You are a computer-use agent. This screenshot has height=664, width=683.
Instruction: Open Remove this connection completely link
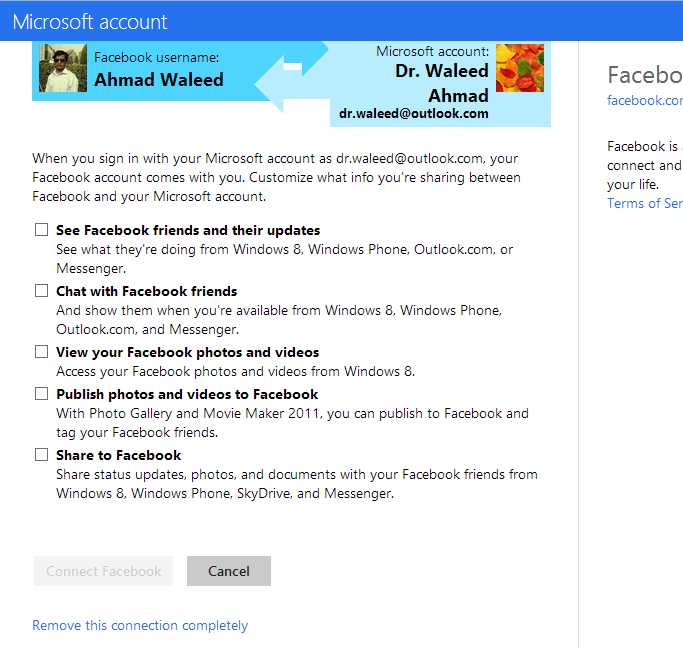point(140,626)
